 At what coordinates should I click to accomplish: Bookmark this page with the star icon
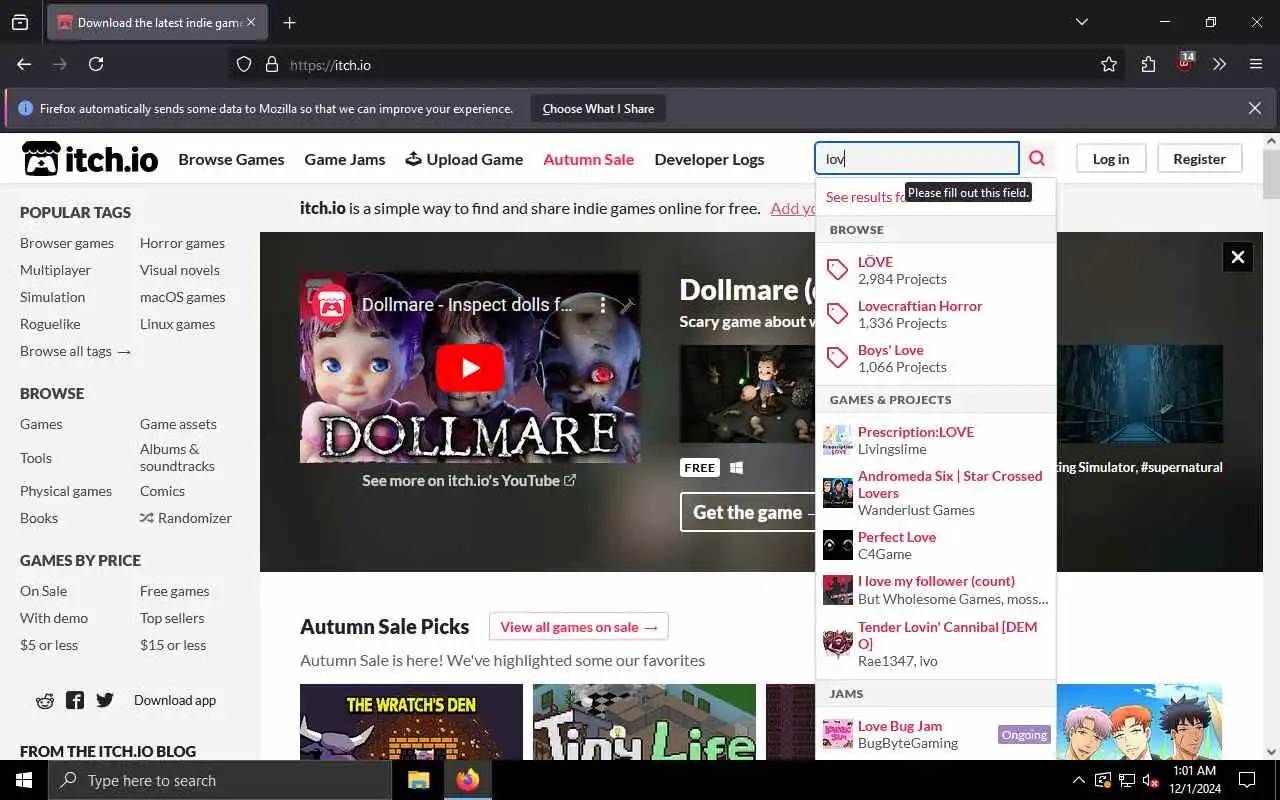coord(1109,64)
